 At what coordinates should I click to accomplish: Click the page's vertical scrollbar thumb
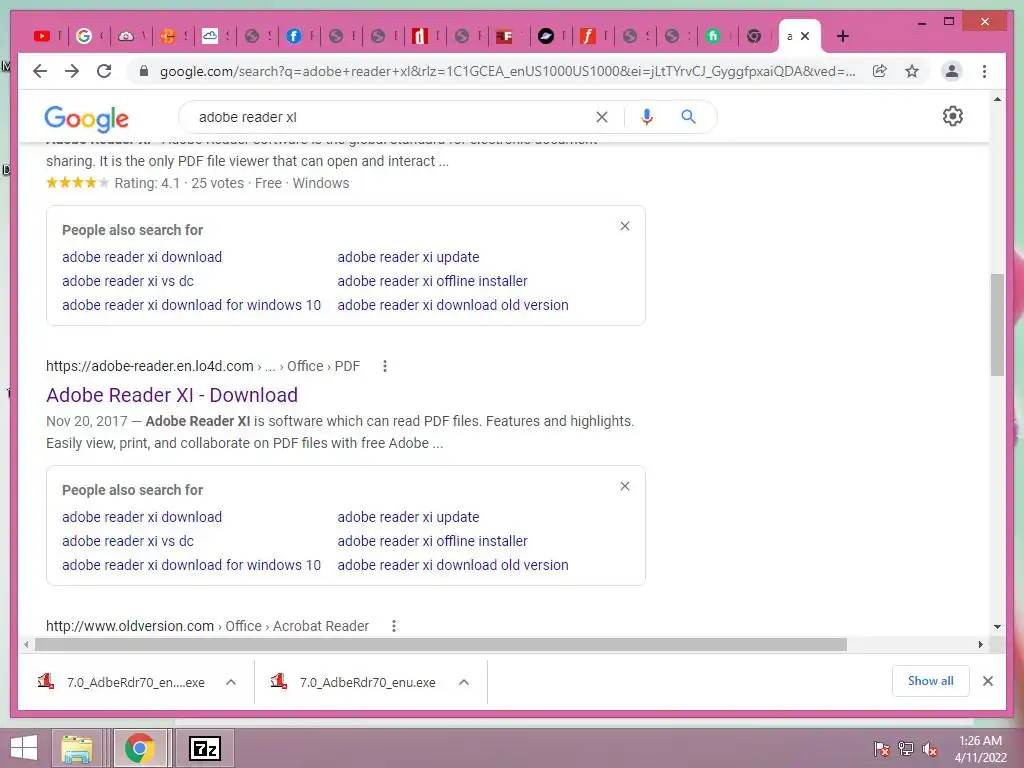click(997, 325)
